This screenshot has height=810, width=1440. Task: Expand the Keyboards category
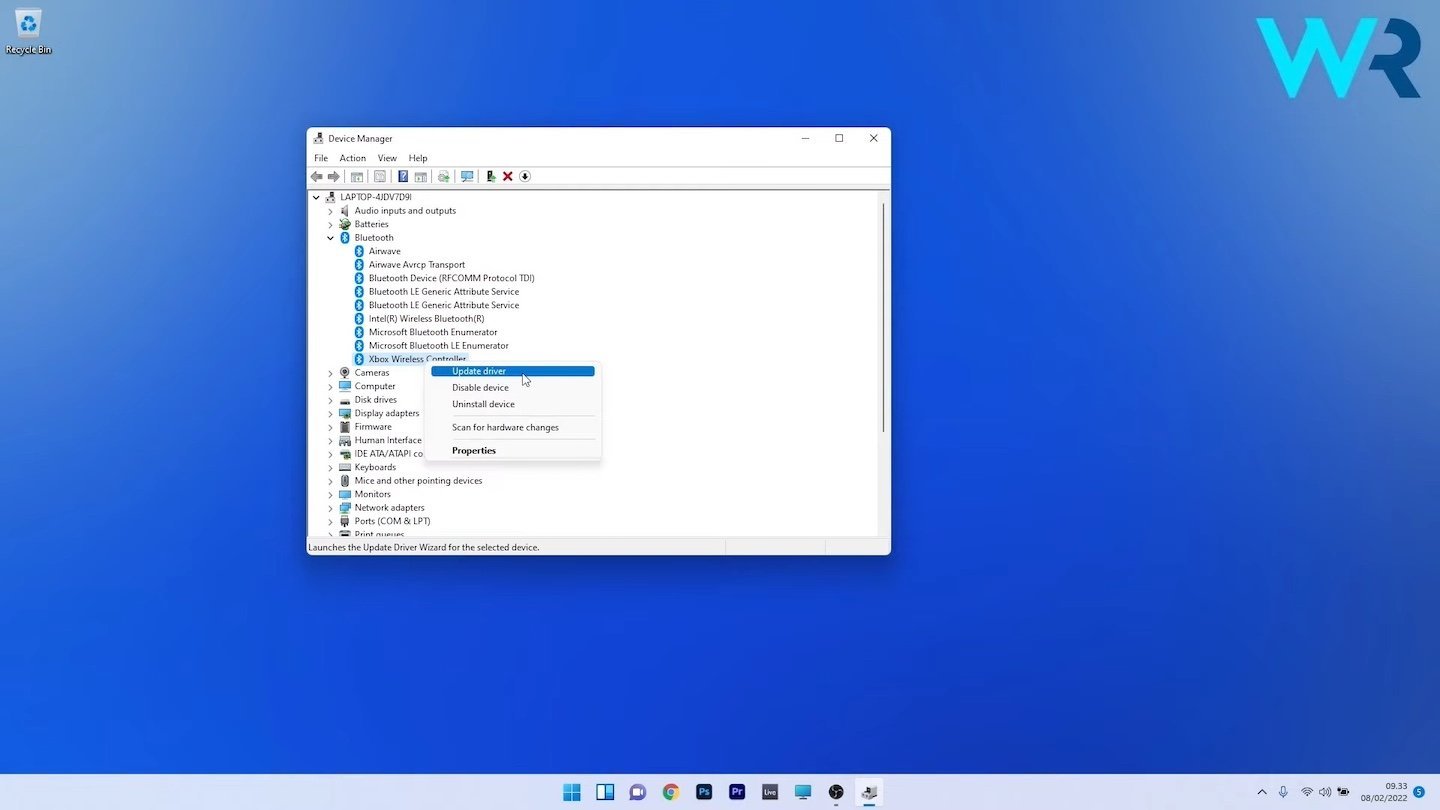tap(330, 467)
